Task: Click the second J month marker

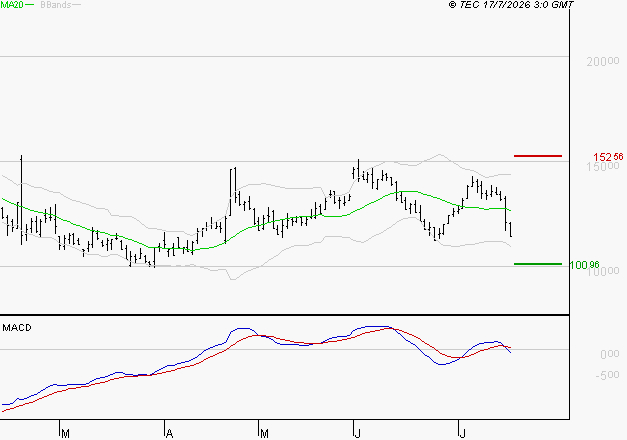Action: [x=463, y=434]
